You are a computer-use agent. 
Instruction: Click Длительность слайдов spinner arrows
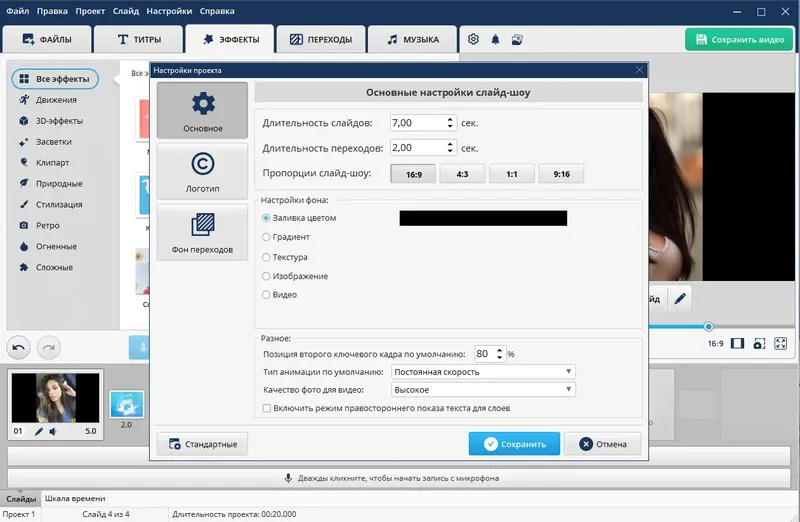(x=449, y=123)
